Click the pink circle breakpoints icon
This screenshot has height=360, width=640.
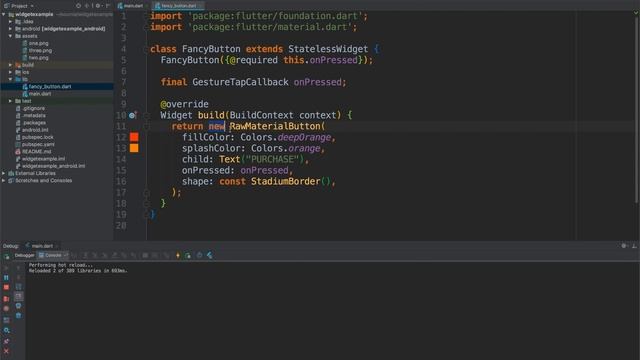tap(6, 309)
